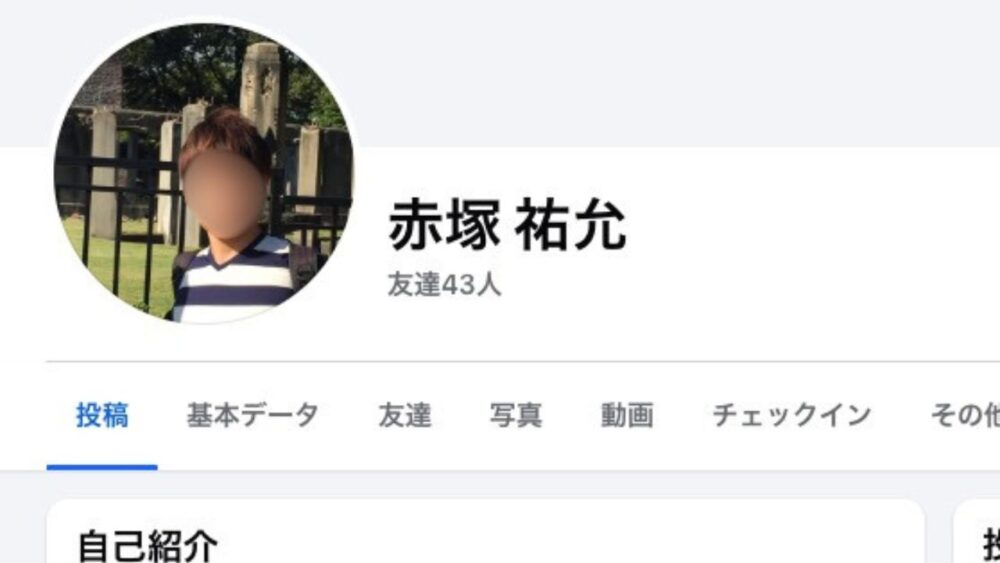Select the 投稿 tab
1000x563 pixels.
pos(102,415)
